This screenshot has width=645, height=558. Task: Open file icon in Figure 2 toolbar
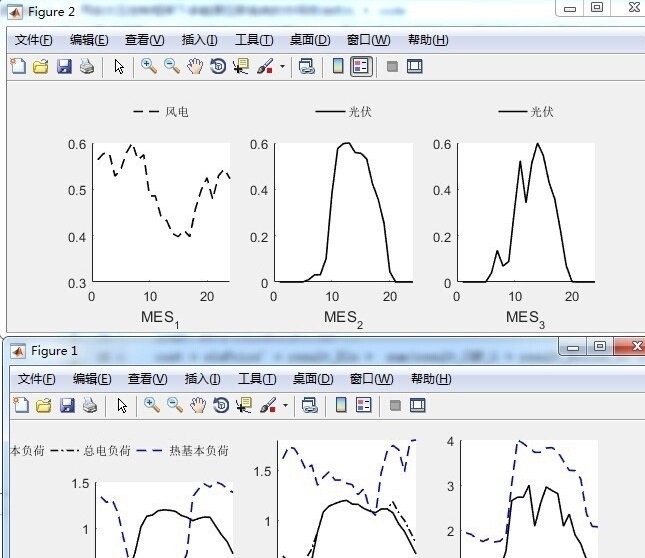point(41,66)
